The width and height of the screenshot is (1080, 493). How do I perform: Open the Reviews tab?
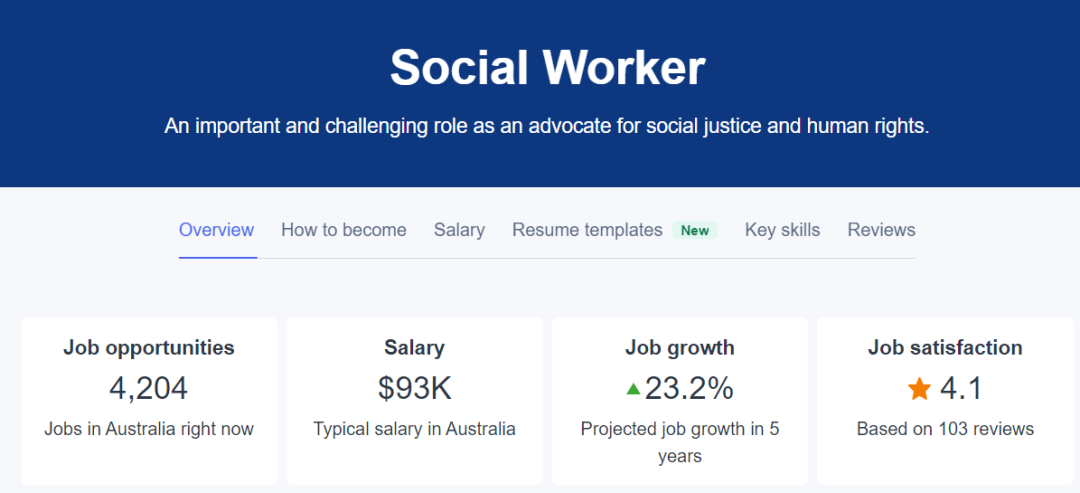(882, 230)
